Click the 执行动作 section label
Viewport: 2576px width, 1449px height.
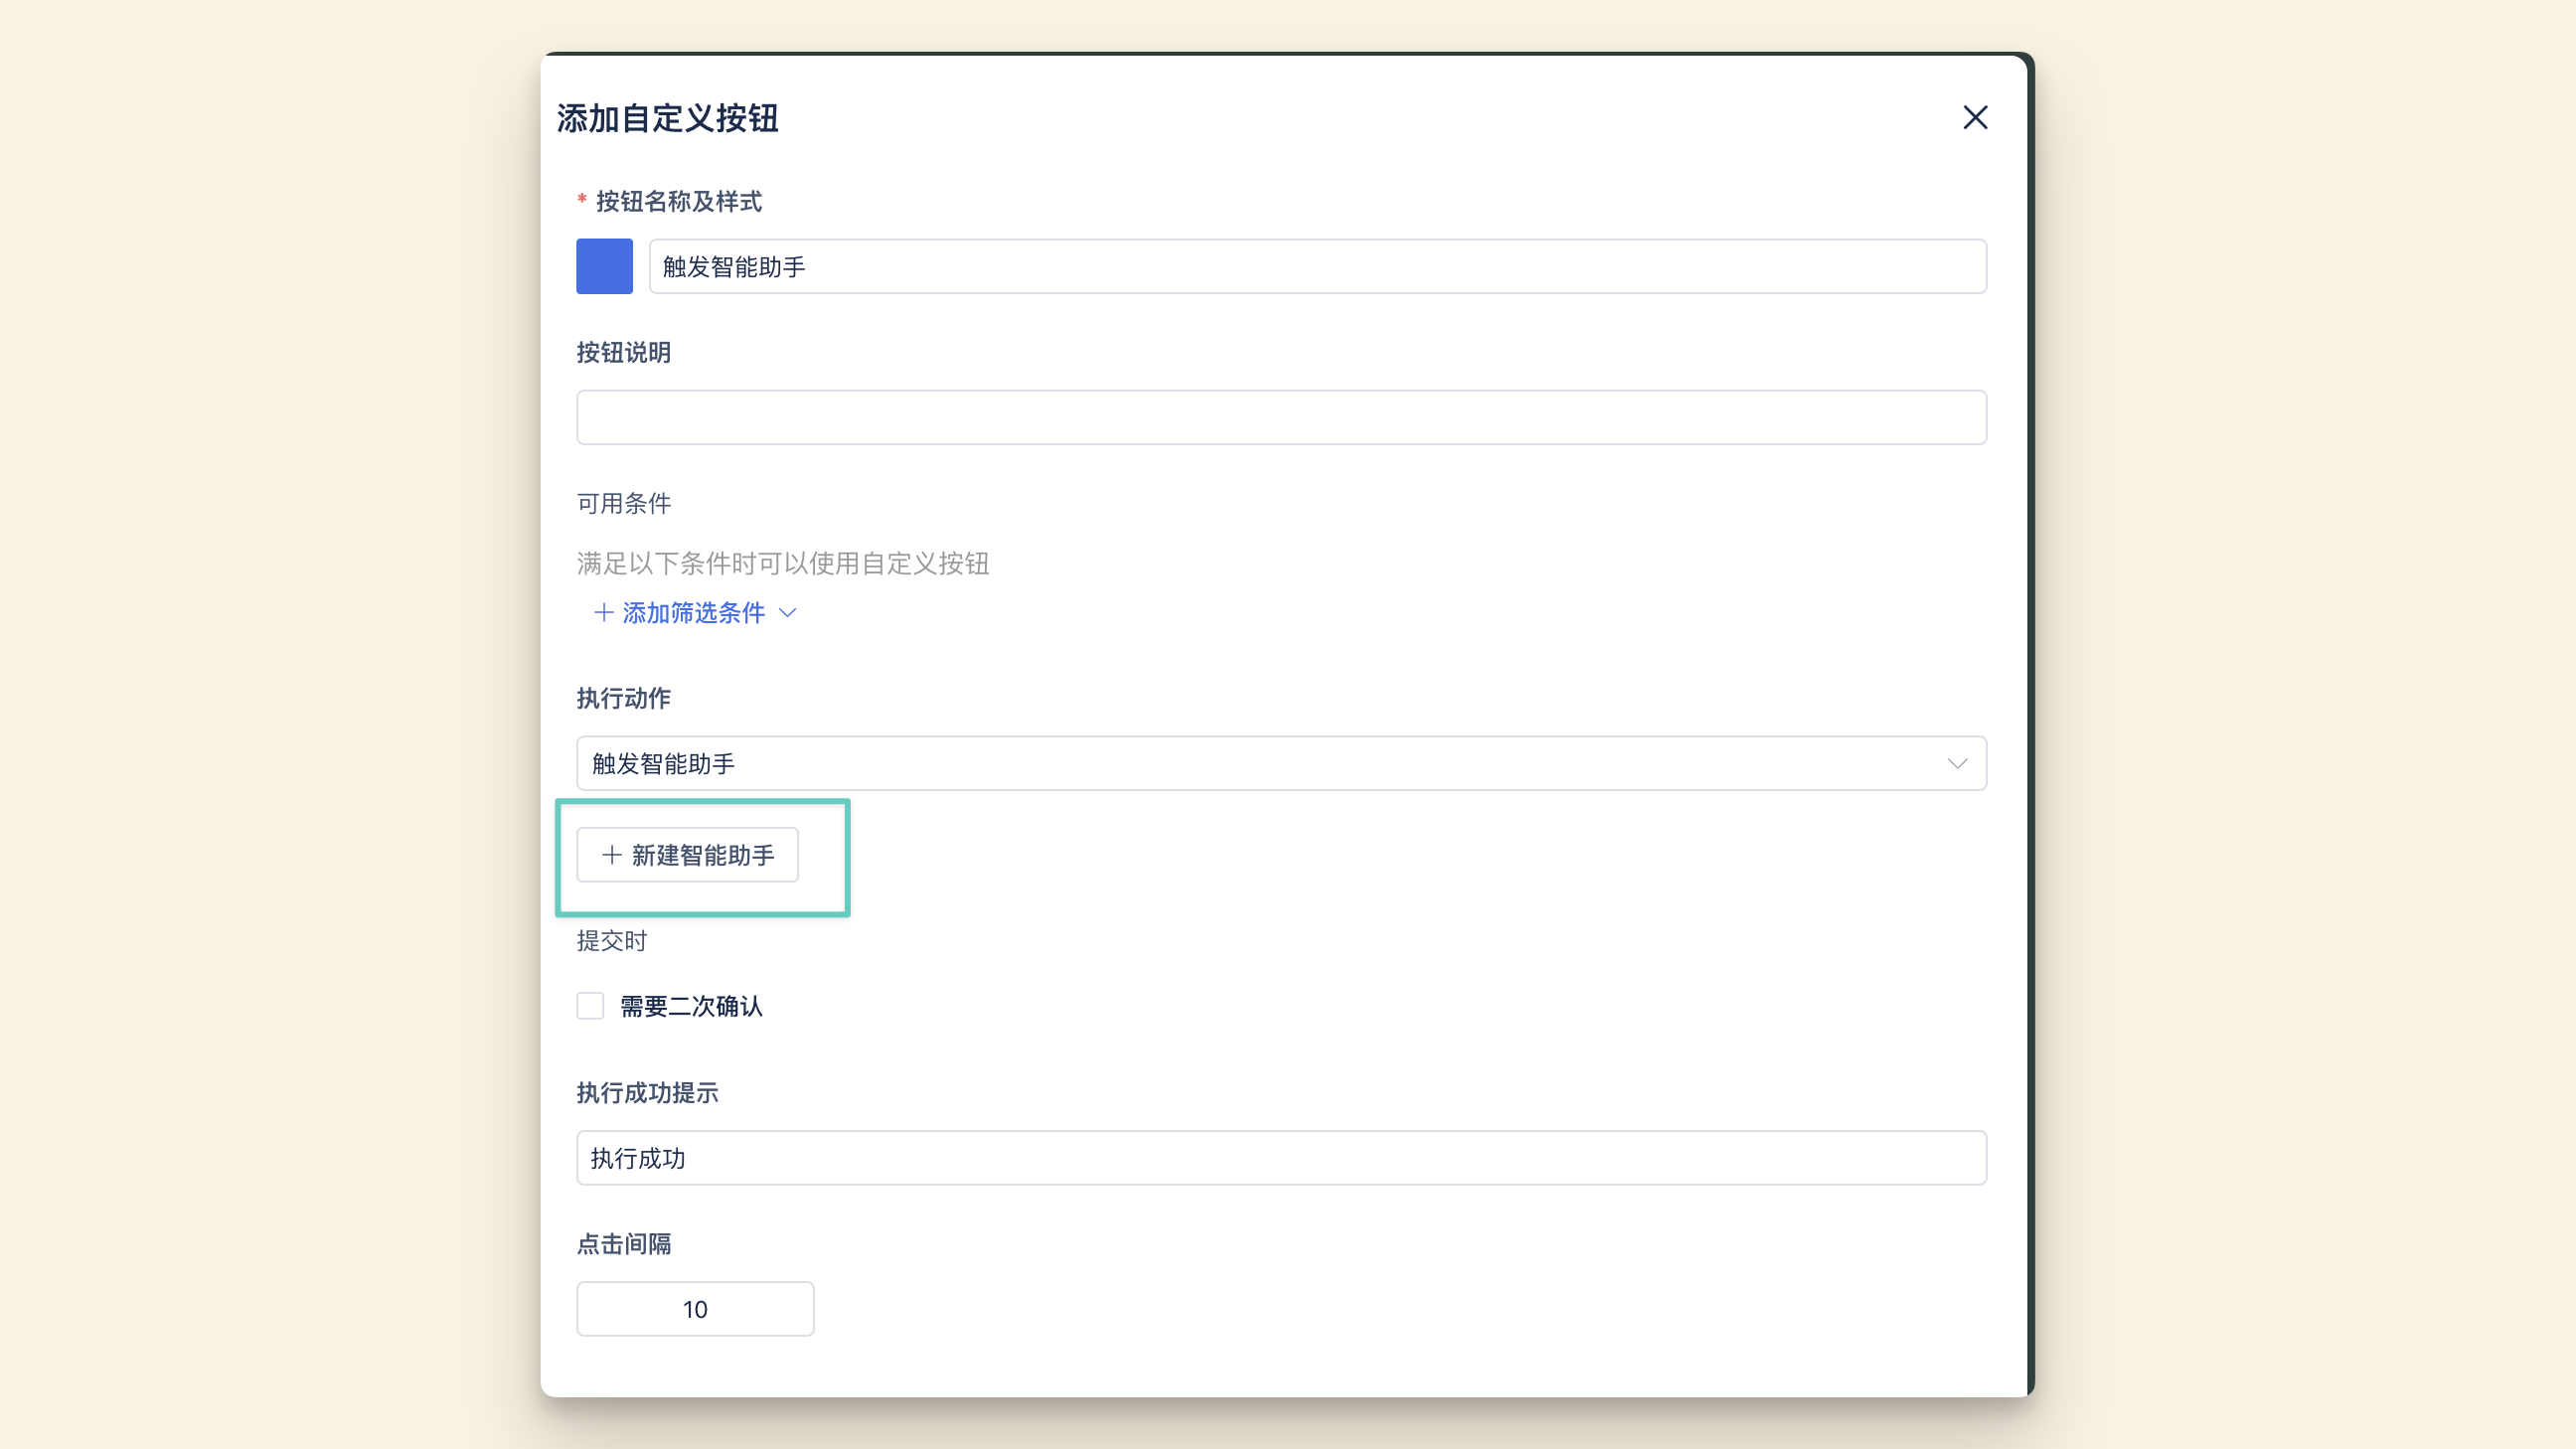click(x=623, y=698)
